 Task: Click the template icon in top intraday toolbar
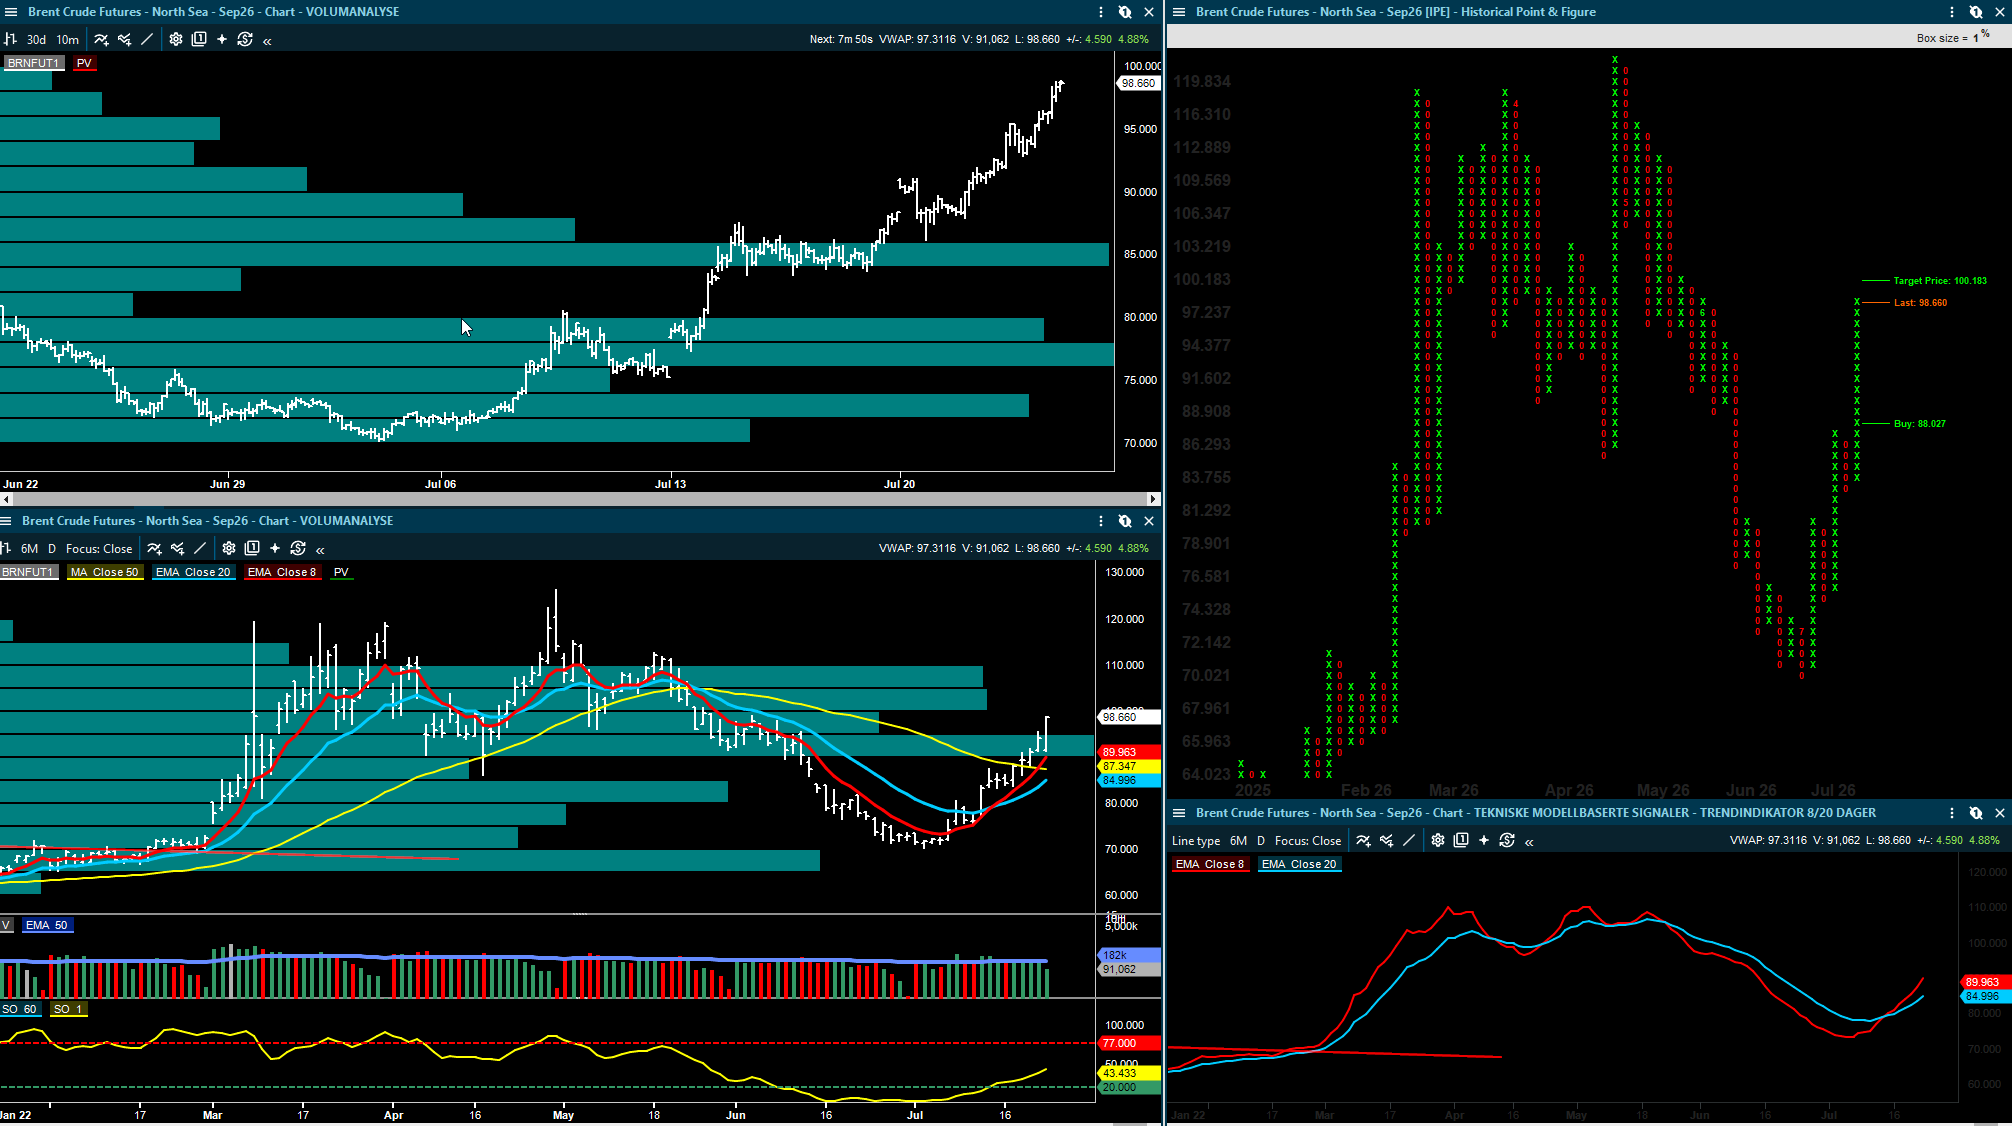click(199, 39)
